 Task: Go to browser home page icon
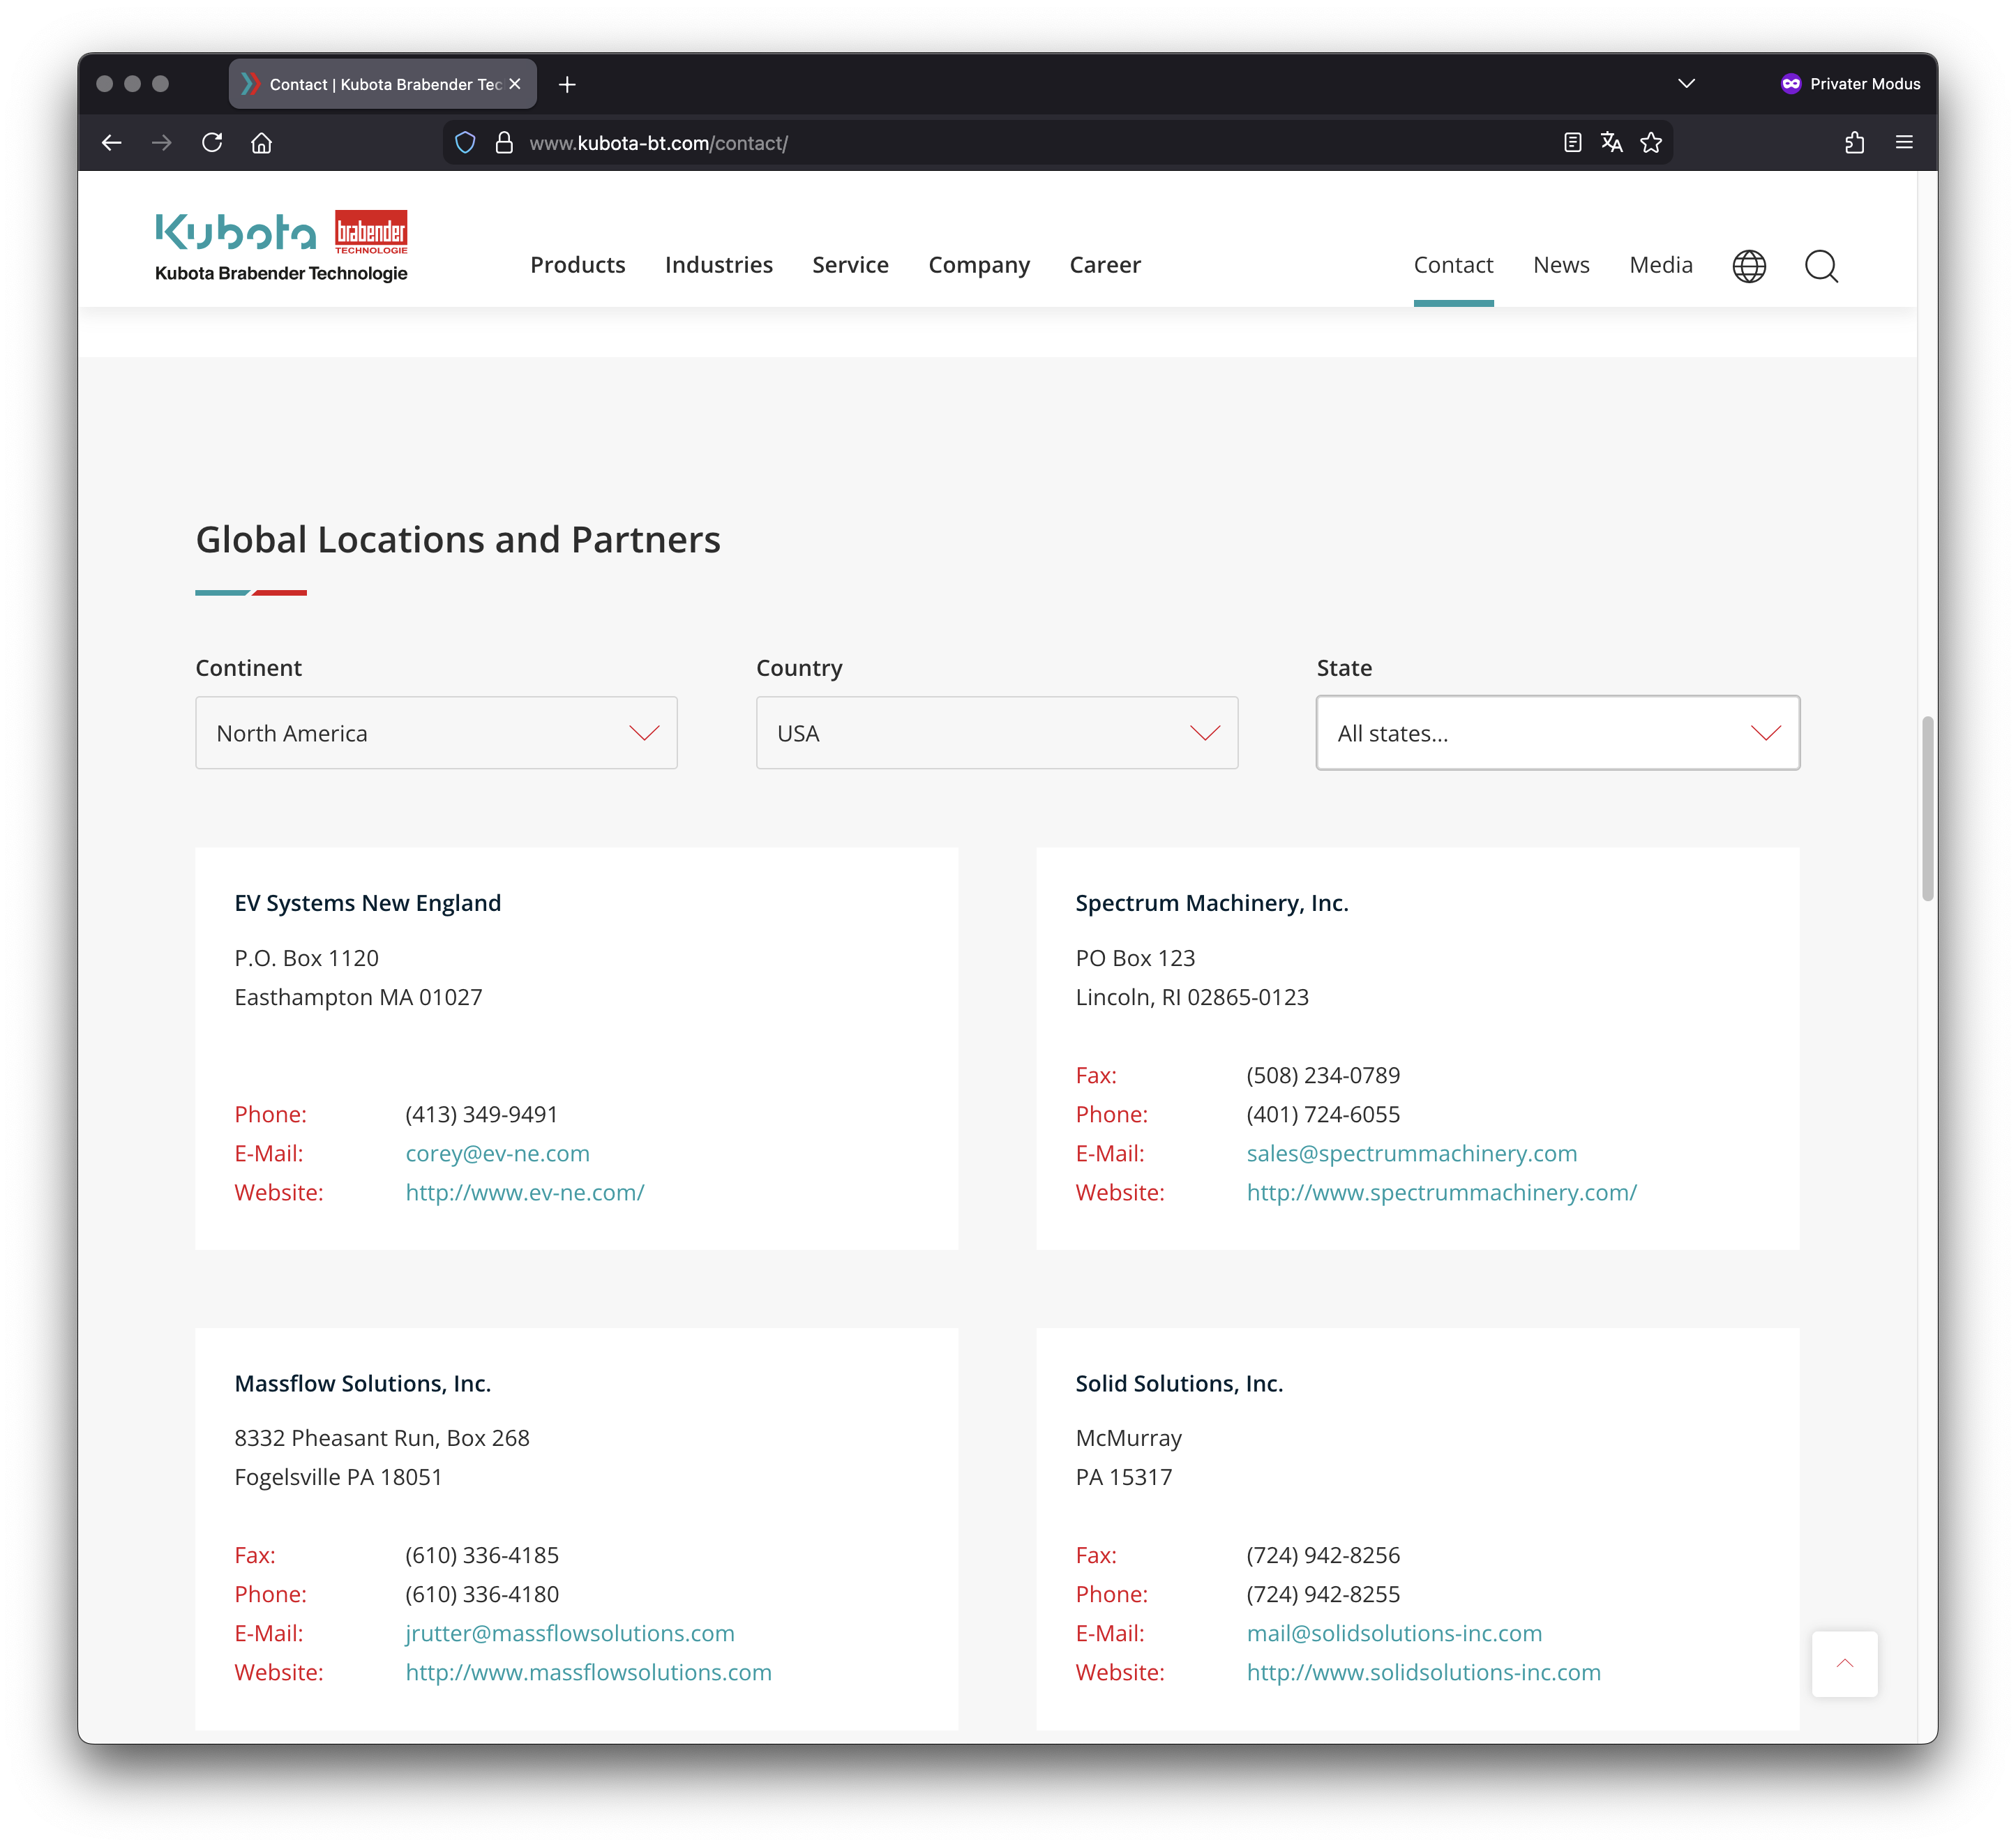click(262, 143)
